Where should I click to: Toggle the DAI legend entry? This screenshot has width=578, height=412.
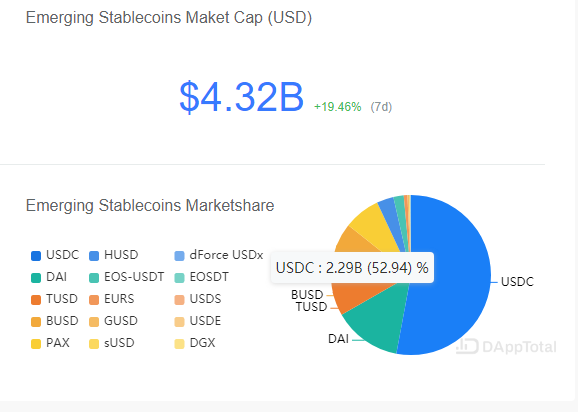click(49, 277)
